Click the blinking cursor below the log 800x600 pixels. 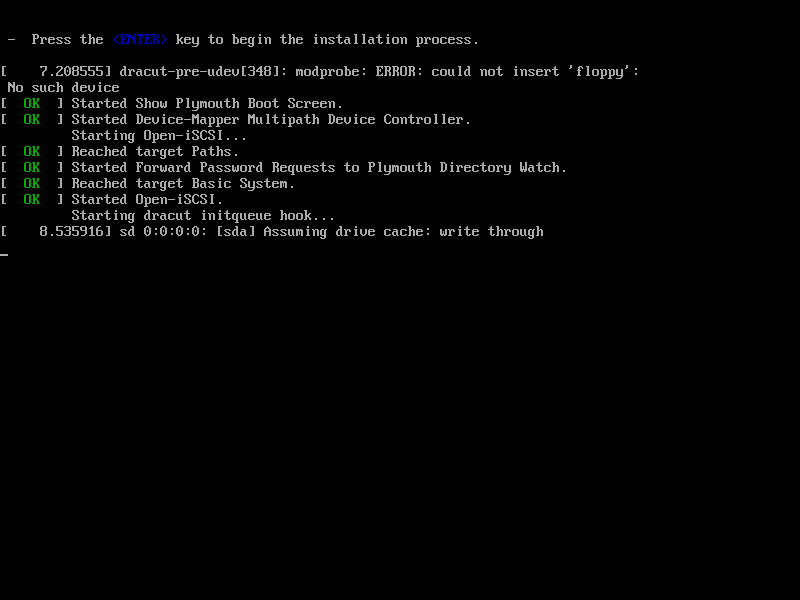4,254
